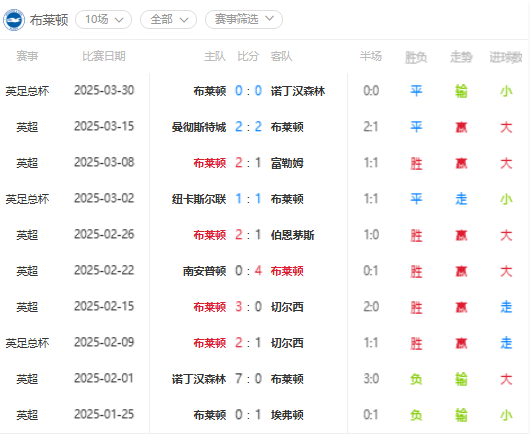Click the 胜负 column header
This screenshot has height=435, width=530.
[416, 57]
